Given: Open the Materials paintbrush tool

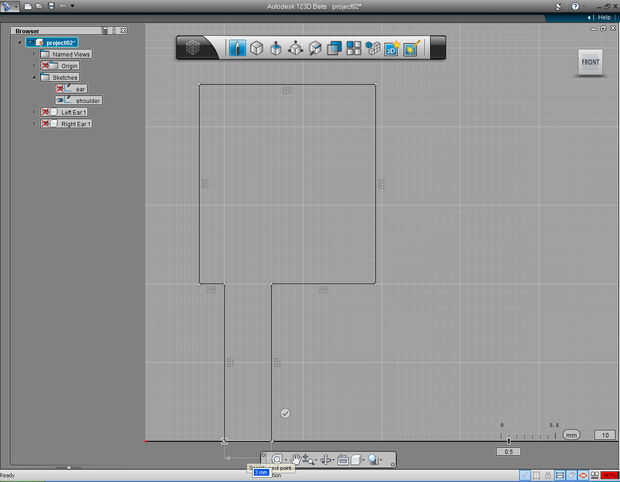Looking at the screenshot, I should pyautogui.click(x=412, y=48).
